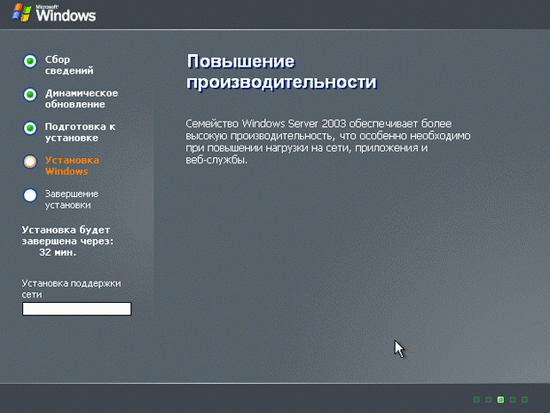Viewport: 550px width, 413px height.
Task: Click the Microsoft Windows wordmark text
Action: (x=66, y=13)
